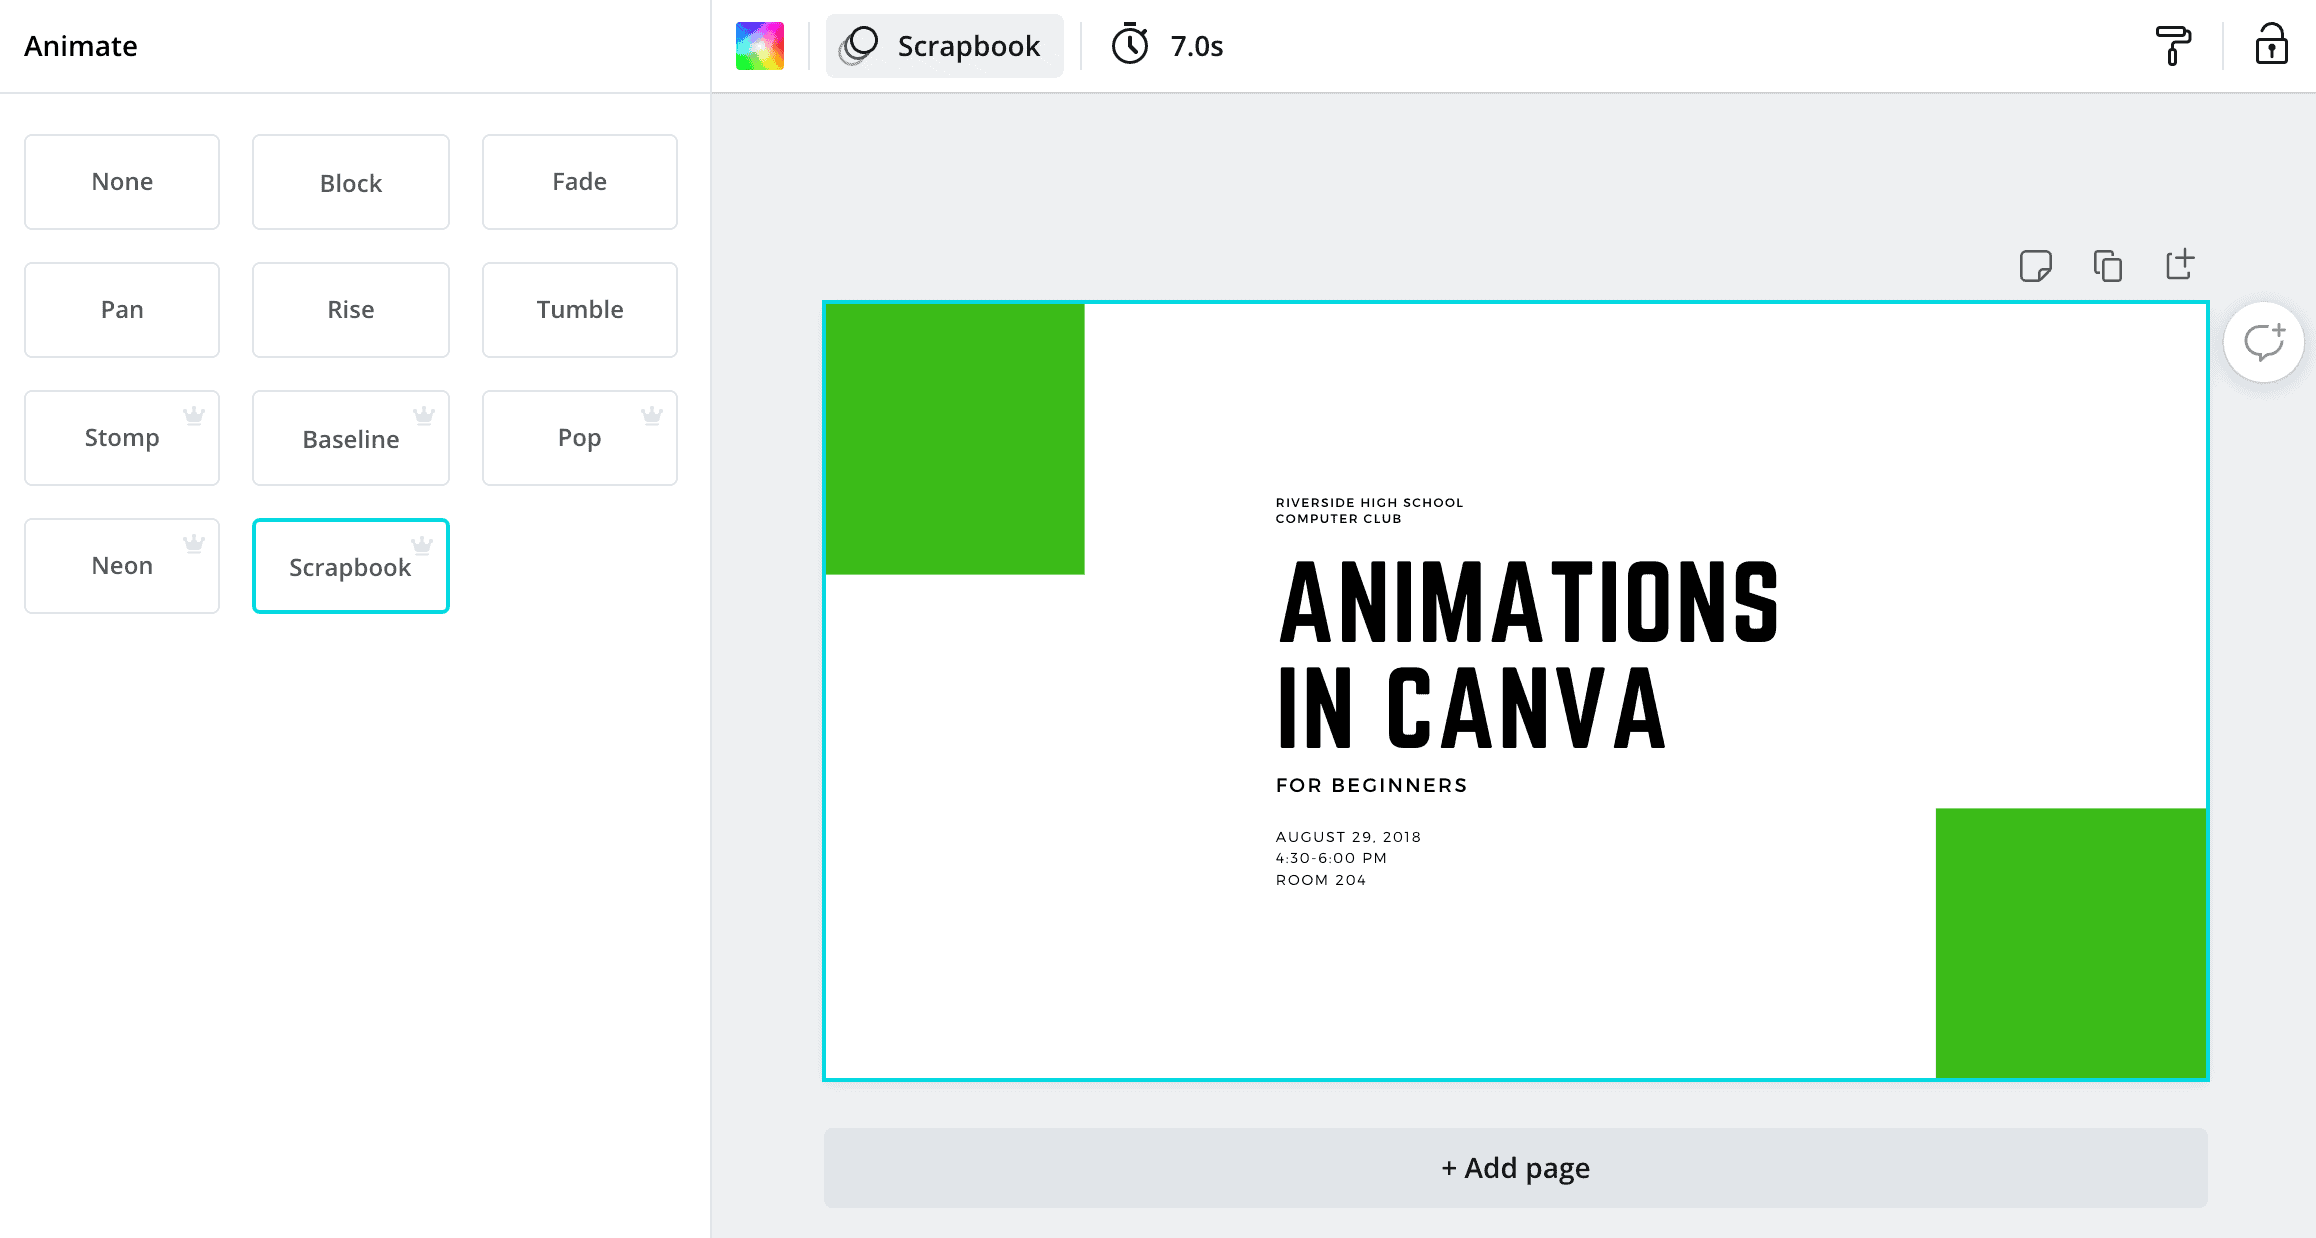Click the Add page button at bottom
This screenshot has height=1238, width=2316.
coord(1513,1168)
